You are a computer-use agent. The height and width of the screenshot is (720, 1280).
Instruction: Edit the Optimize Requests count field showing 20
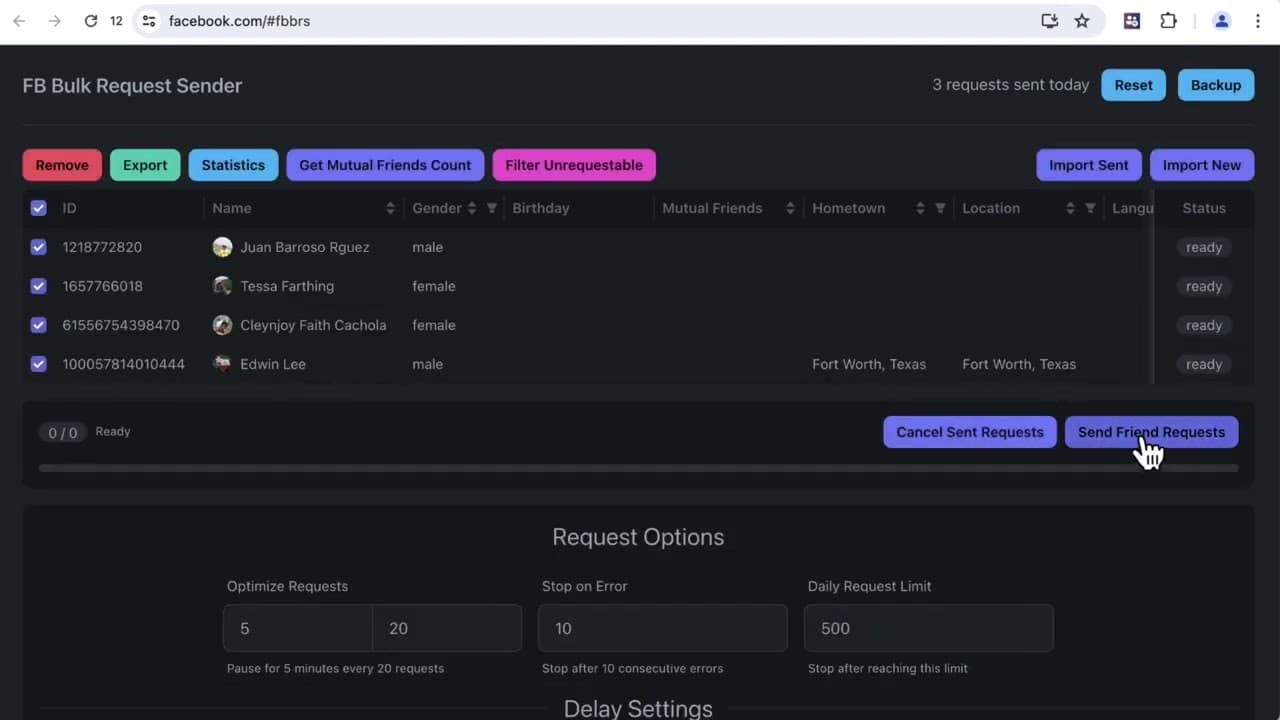pos(446,628)
